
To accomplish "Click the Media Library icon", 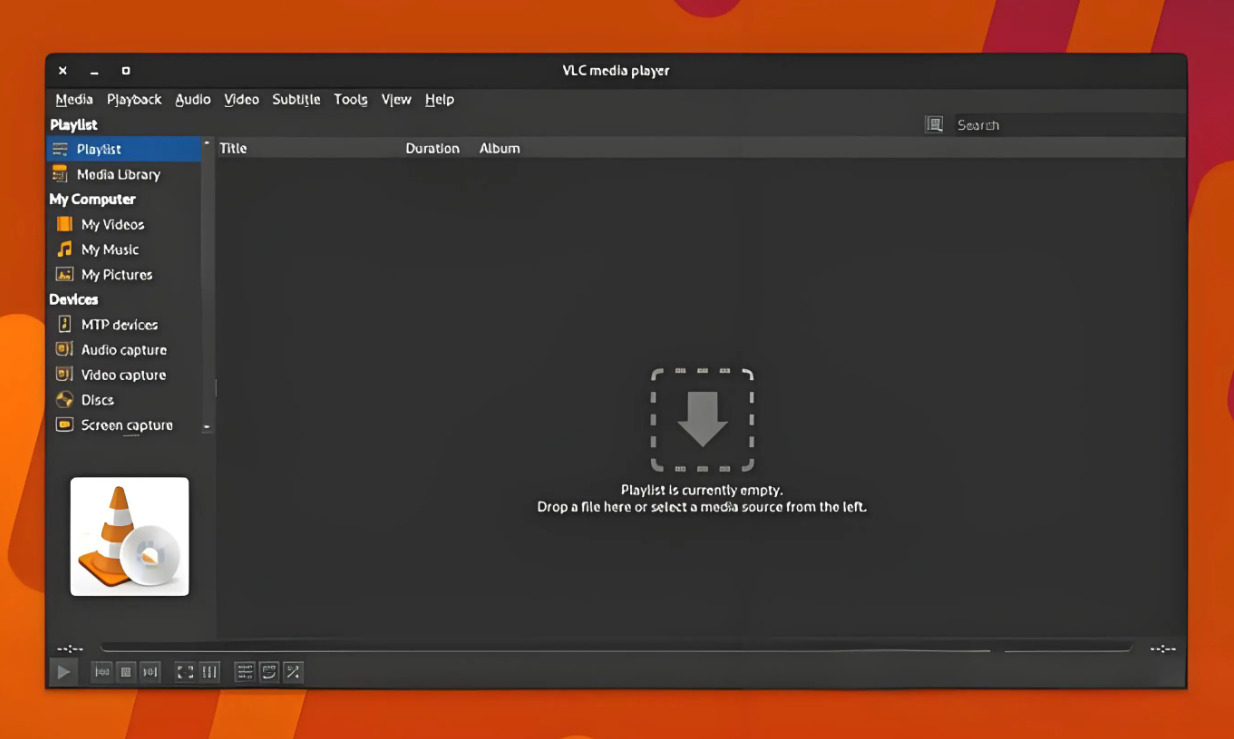I will tap(60, 174).
